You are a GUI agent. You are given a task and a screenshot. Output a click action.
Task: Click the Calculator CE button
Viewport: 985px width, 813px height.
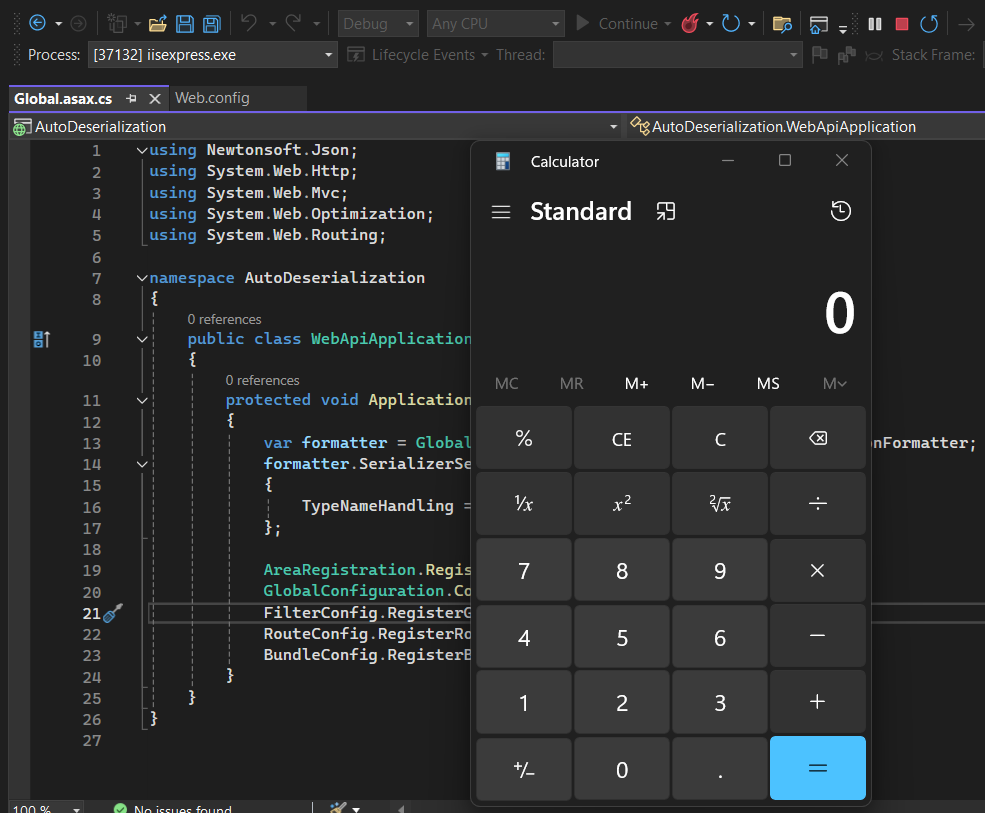point(622,438)
